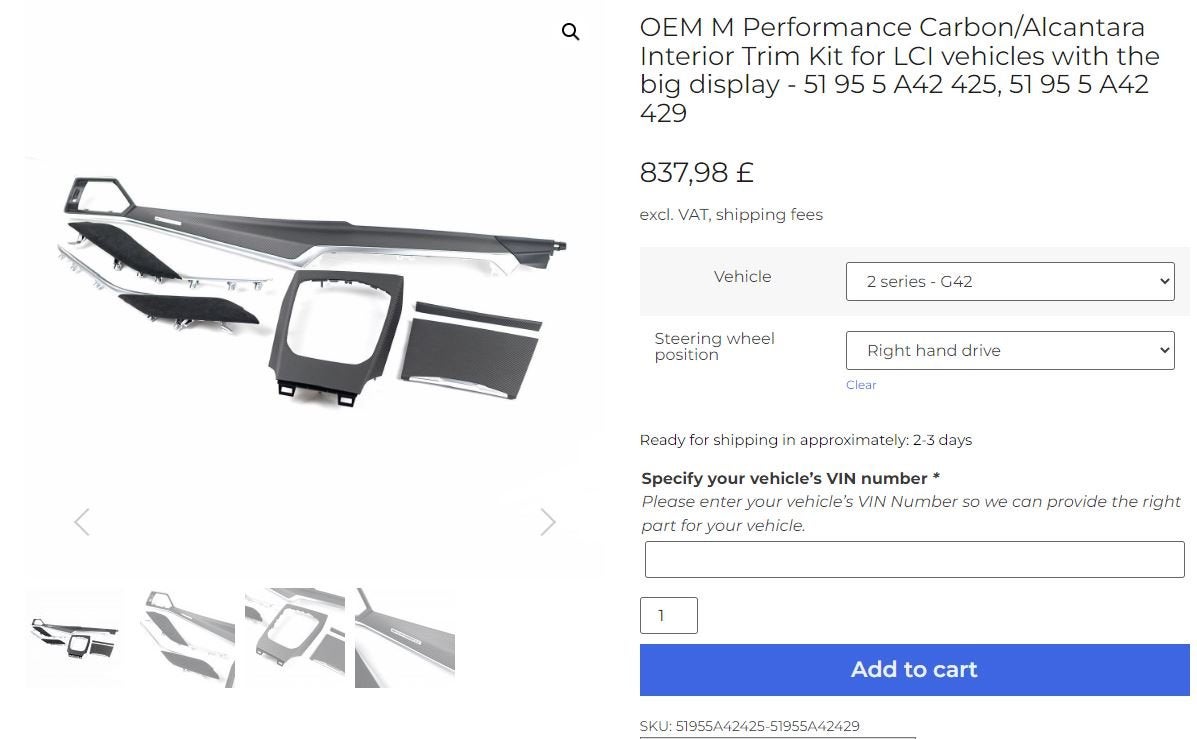
Task: Click the Vehicle dropdown arrow
Action: (x=1164, y=281)
